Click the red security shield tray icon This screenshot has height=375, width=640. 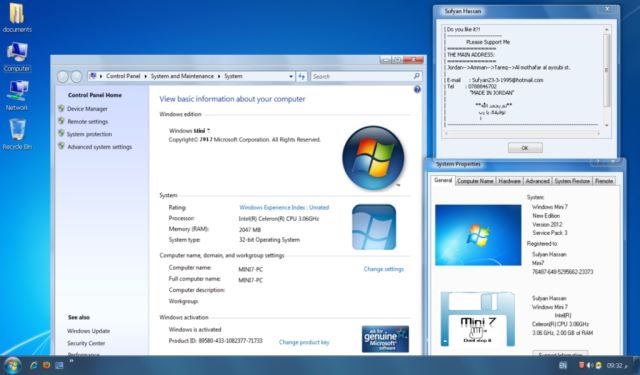[582, 365]
